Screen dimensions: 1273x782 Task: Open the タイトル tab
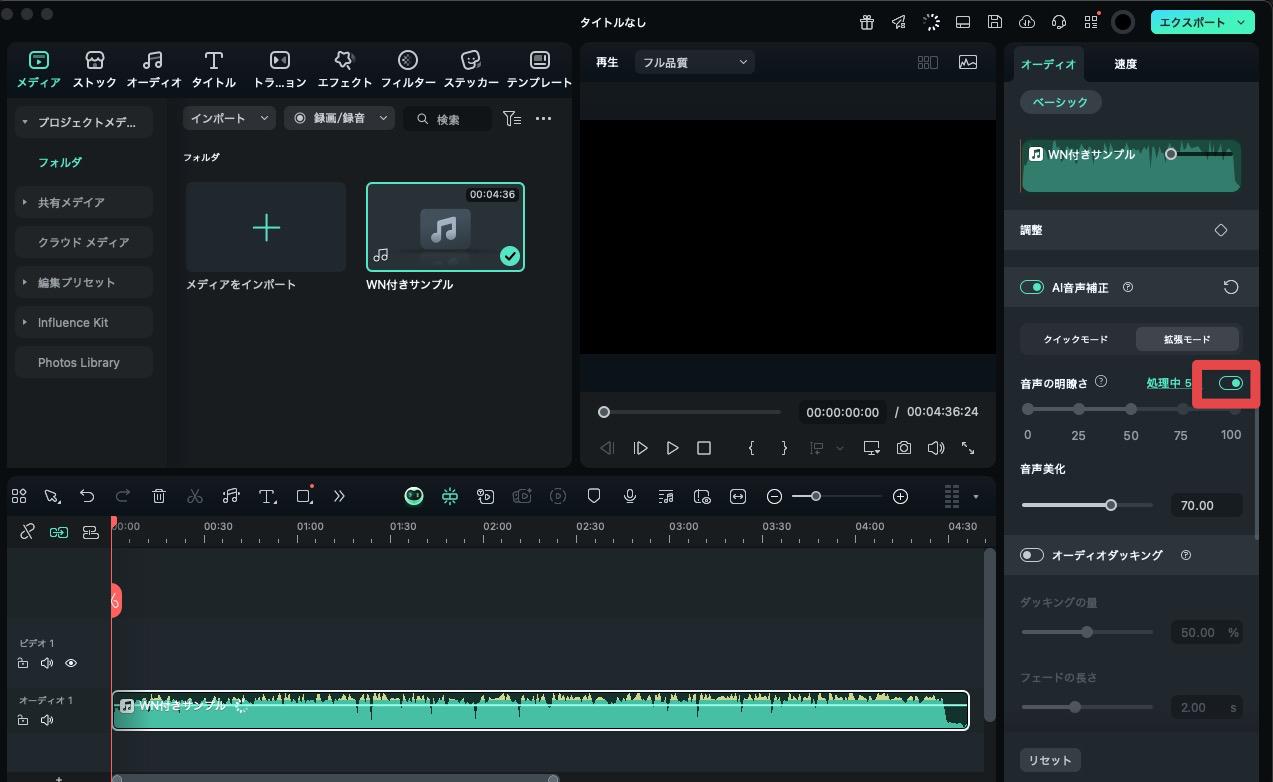[213, 69]
